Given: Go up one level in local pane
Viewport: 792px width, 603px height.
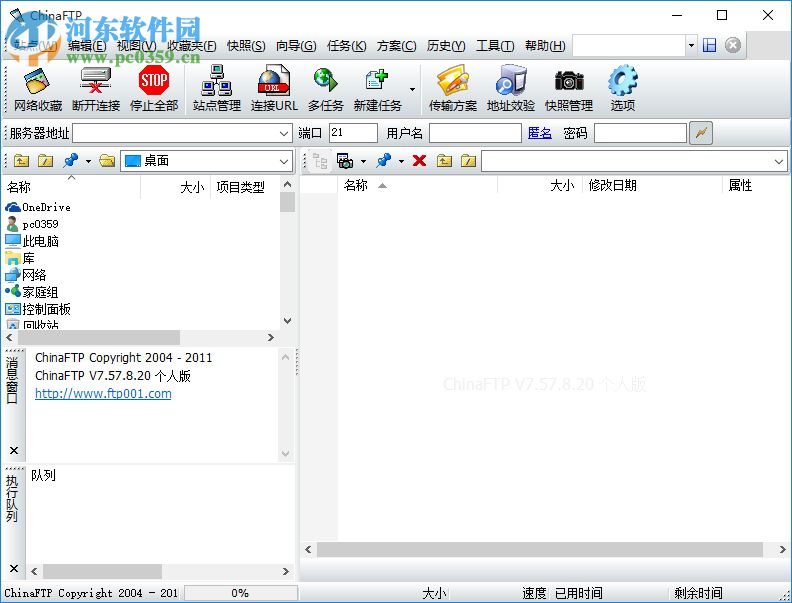Looking at the screenshot, I should pyautogui.click(x=21, y=161).
